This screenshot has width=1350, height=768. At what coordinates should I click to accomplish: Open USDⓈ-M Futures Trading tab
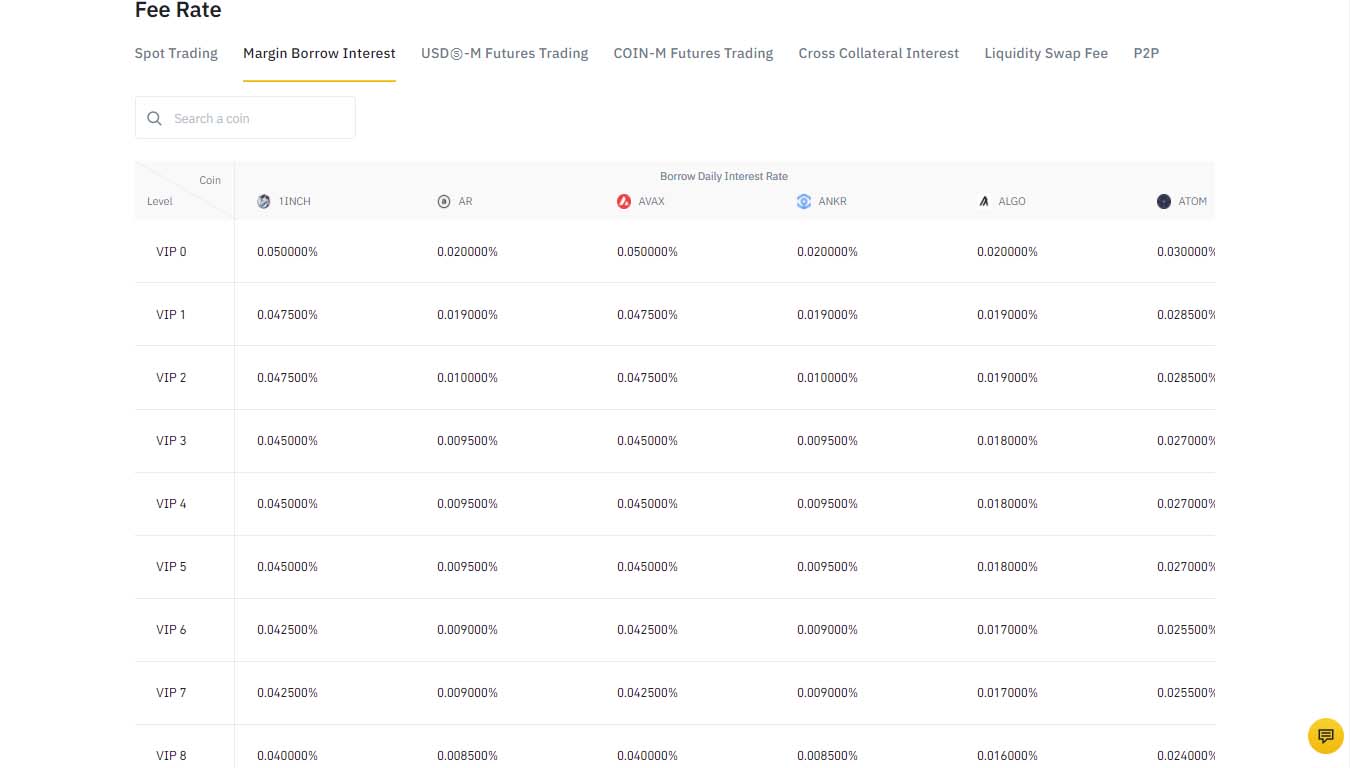tap(505, 53)
